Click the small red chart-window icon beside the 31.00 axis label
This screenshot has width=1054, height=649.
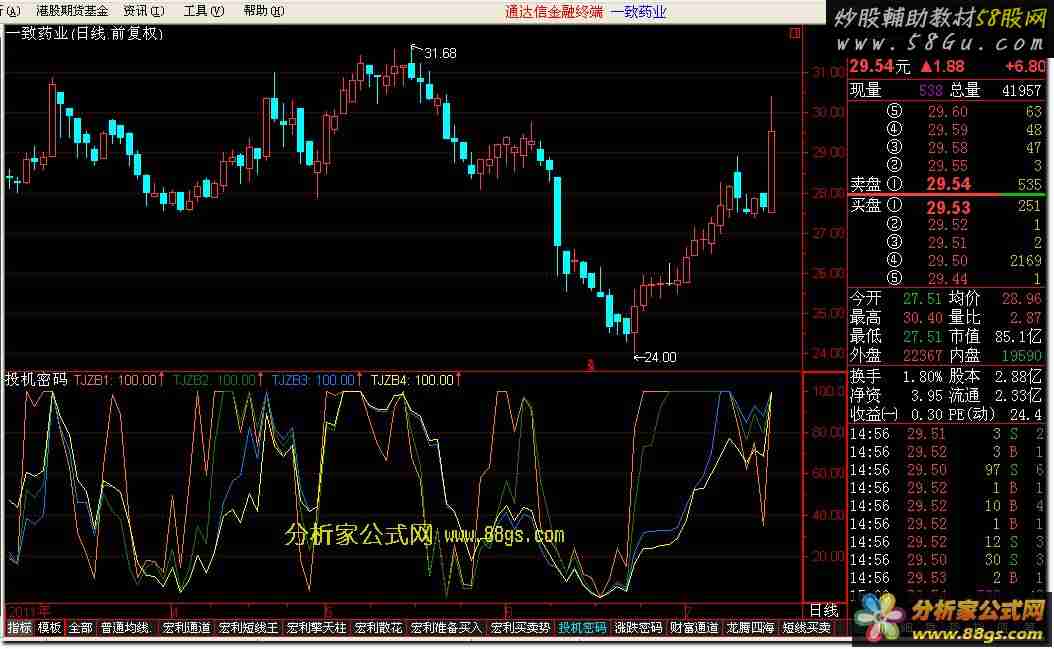coord(795,33)
